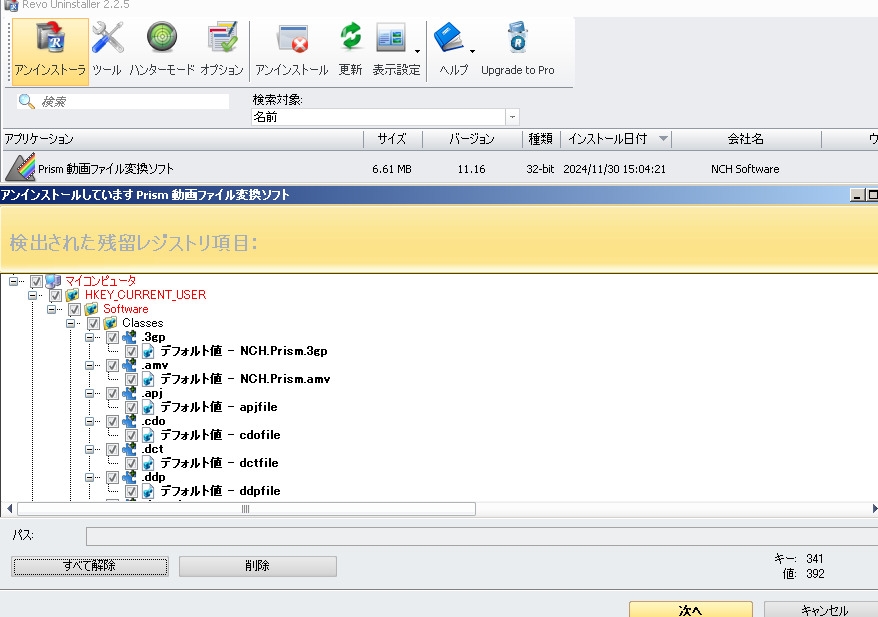
Task: Click the Prism application icon
Action: click(20, 168)
